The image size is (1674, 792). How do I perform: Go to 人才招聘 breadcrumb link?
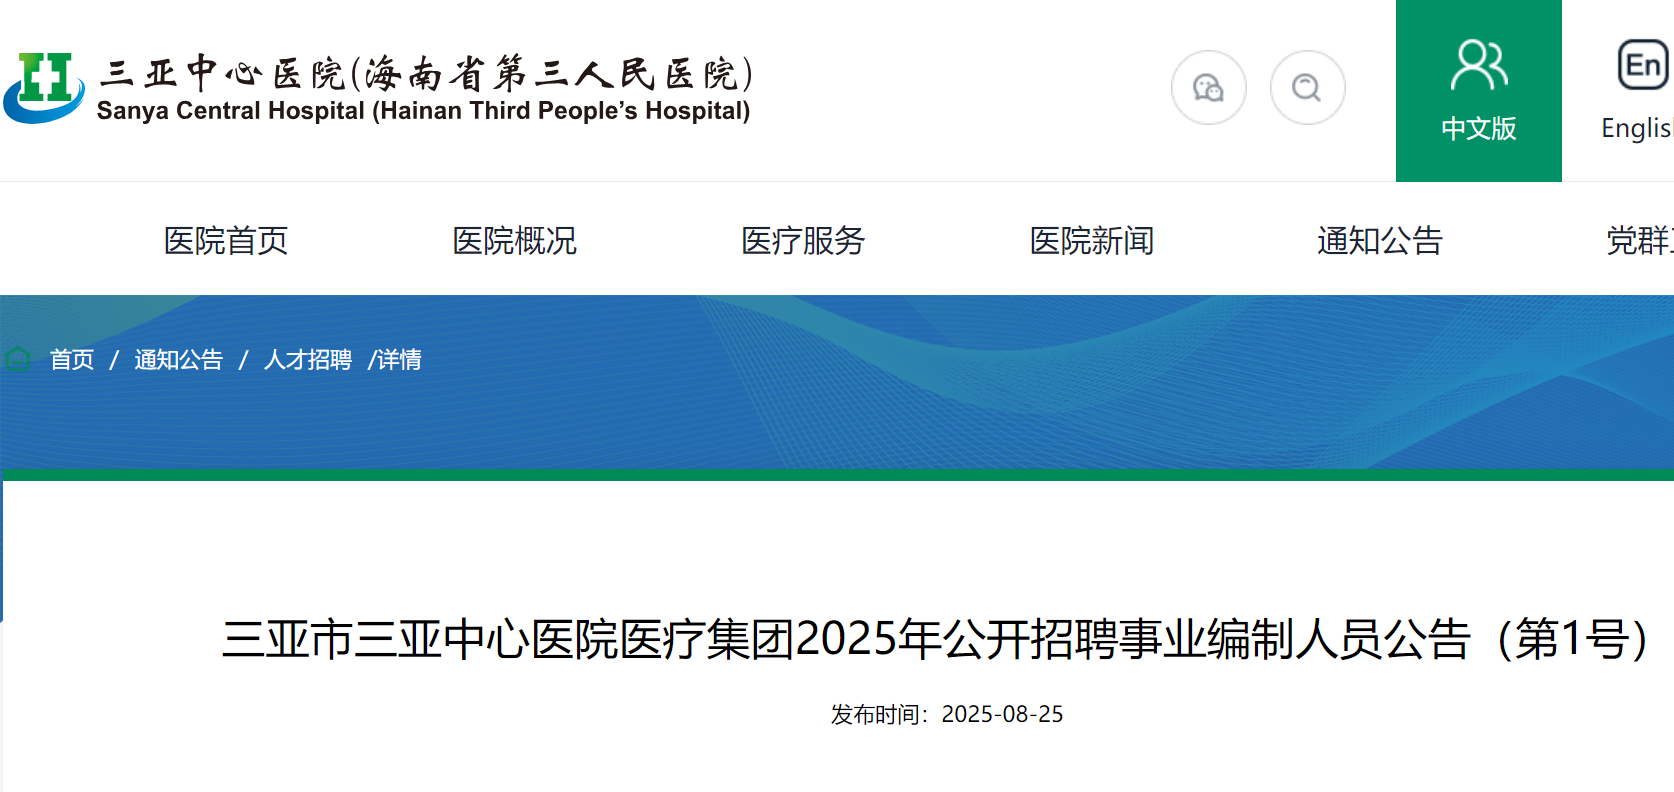tap(308, 360)
